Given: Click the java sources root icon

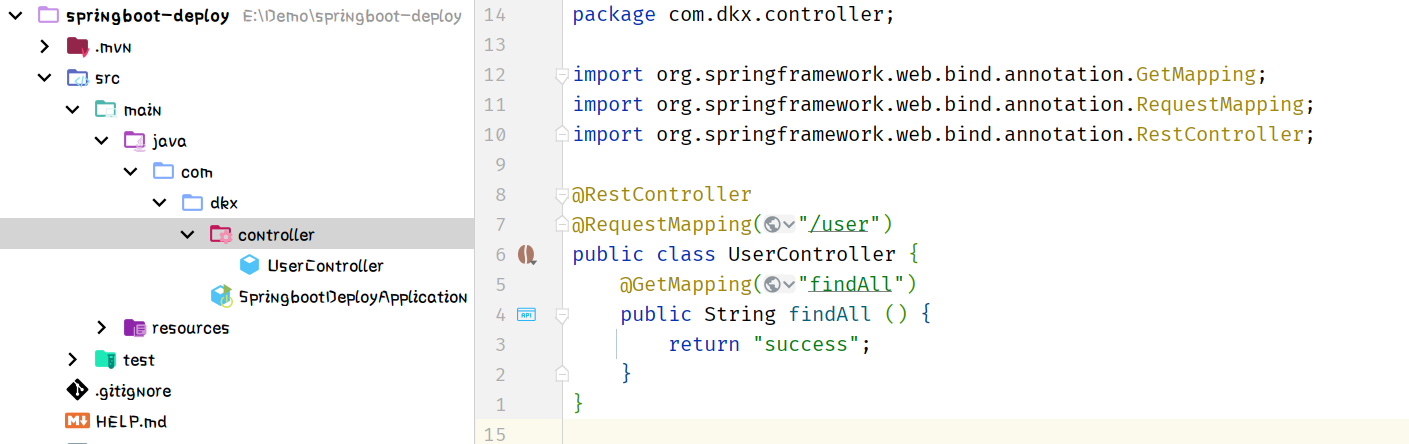Looking at the screenshot, I should click(x=134, y=141).
